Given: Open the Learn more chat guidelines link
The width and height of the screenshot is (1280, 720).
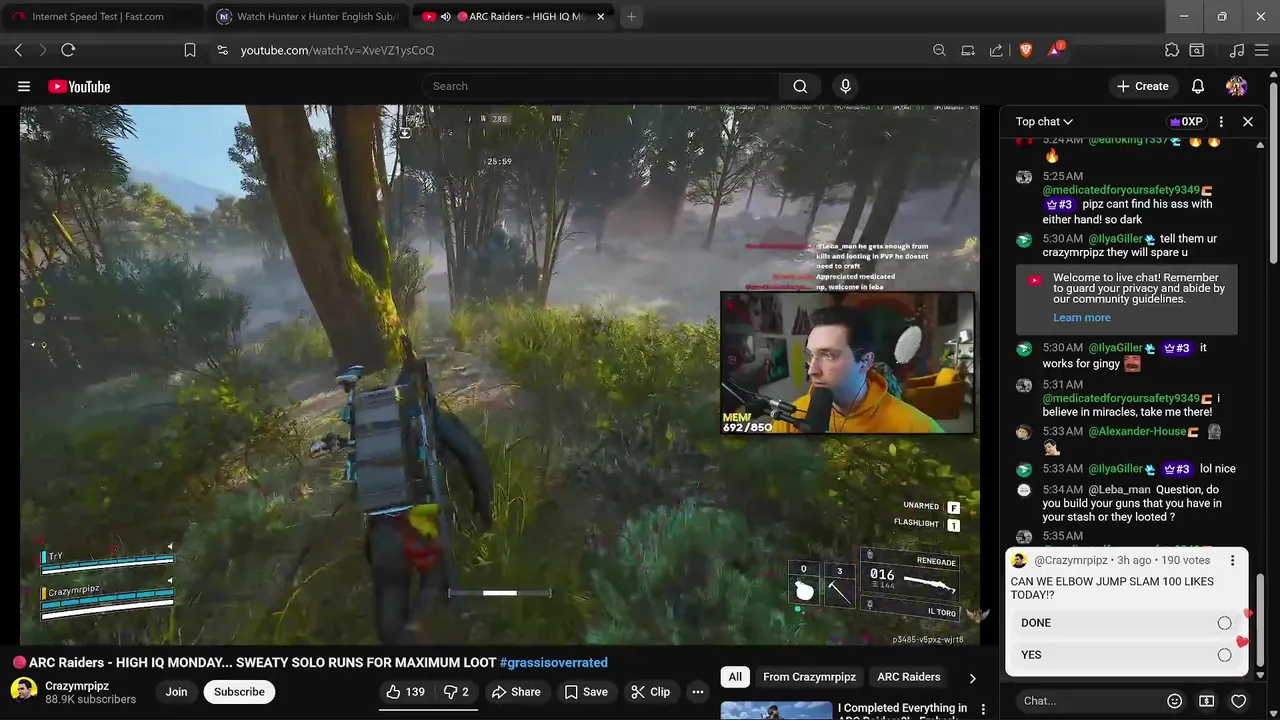Looking at the screenshot, I should [x=1081, y=318].
